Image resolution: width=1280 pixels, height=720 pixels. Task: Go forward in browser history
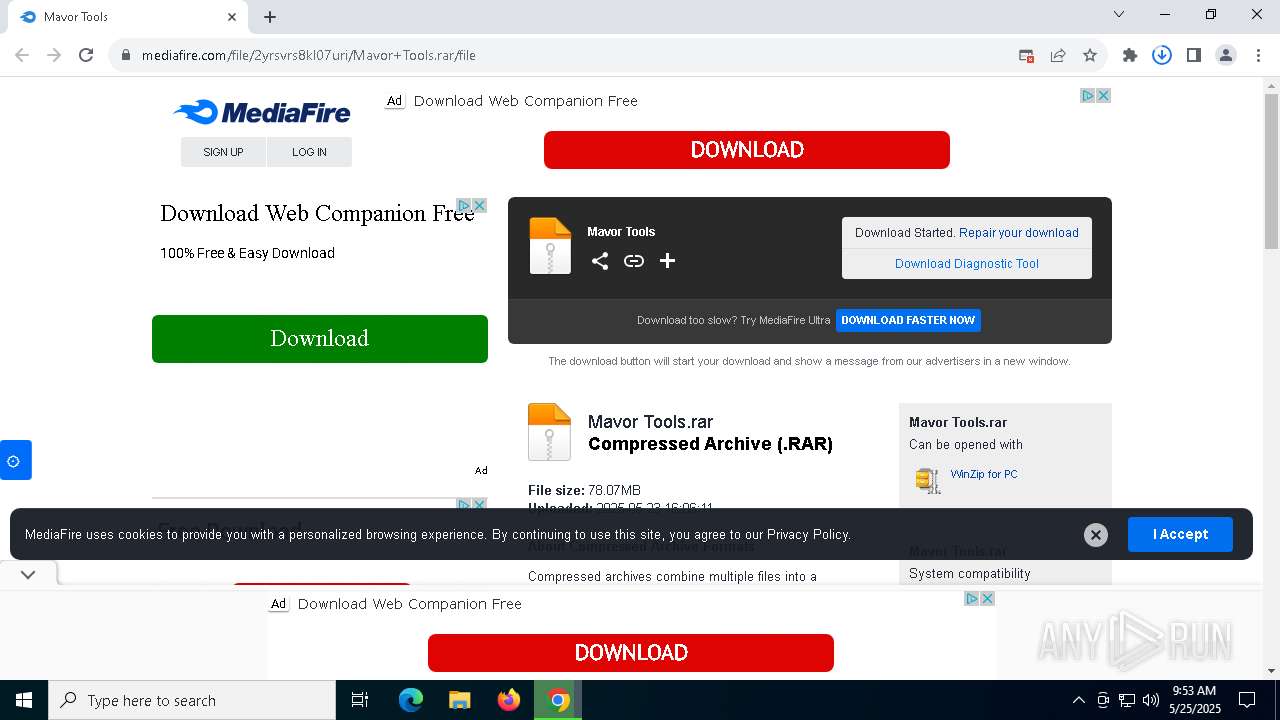pyautogui.click(x=54, y=55)
